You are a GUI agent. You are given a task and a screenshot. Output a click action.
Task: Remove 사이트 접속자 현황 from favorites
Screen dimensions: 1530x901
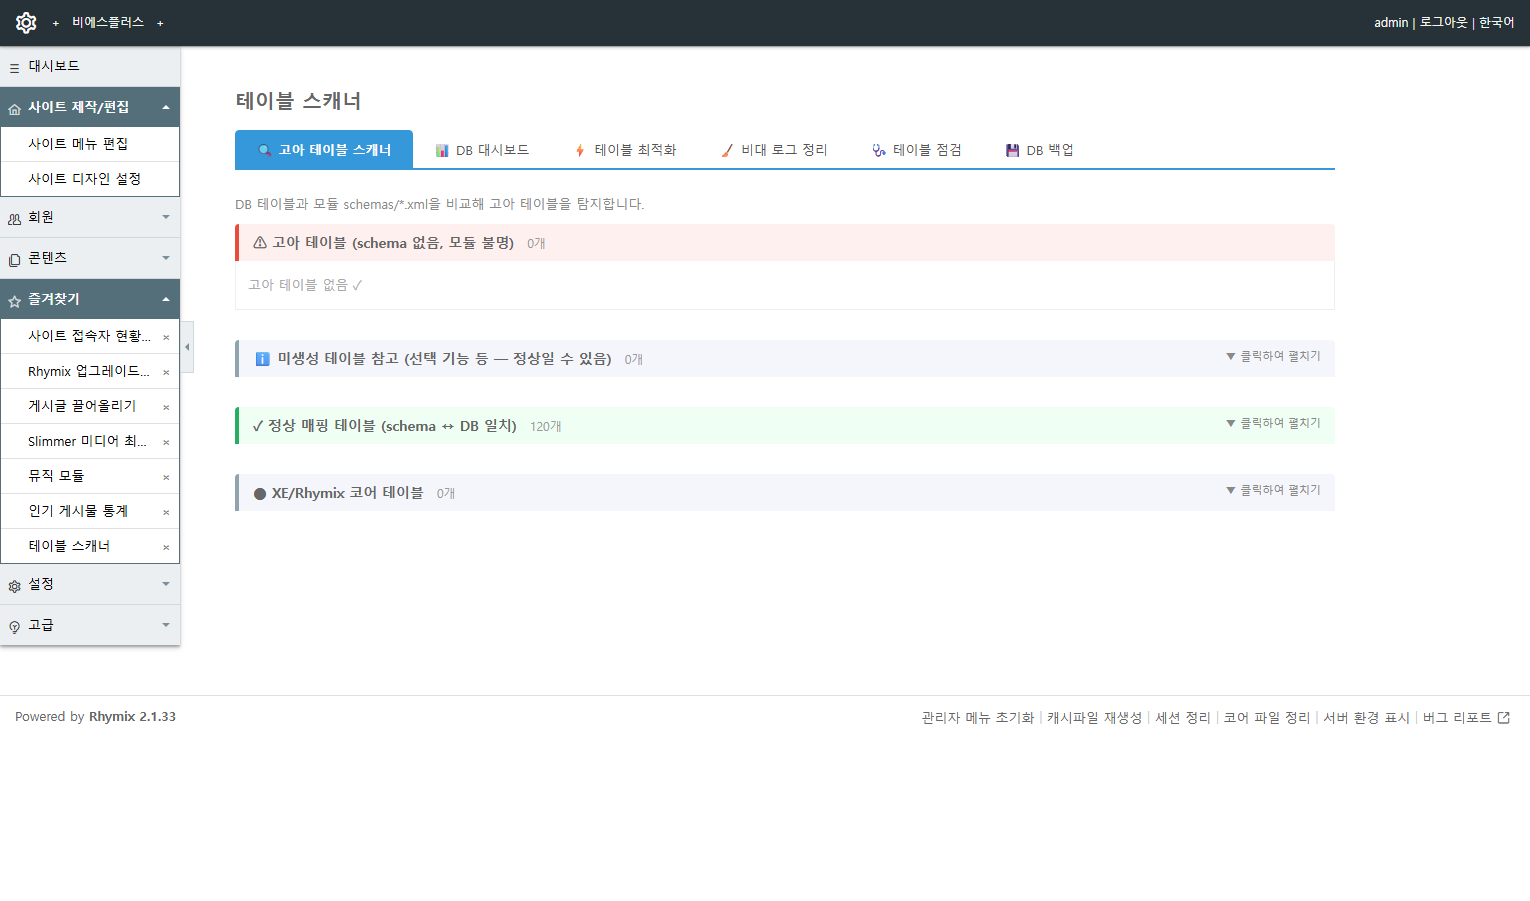point(166,338)
